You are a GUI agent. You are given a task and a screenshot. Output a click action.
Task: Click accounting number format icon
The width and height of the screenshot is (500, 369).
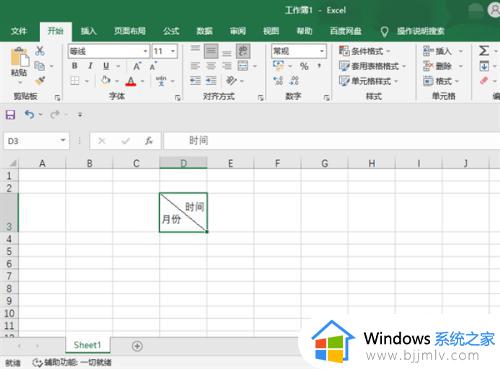[x=278, y=66]
